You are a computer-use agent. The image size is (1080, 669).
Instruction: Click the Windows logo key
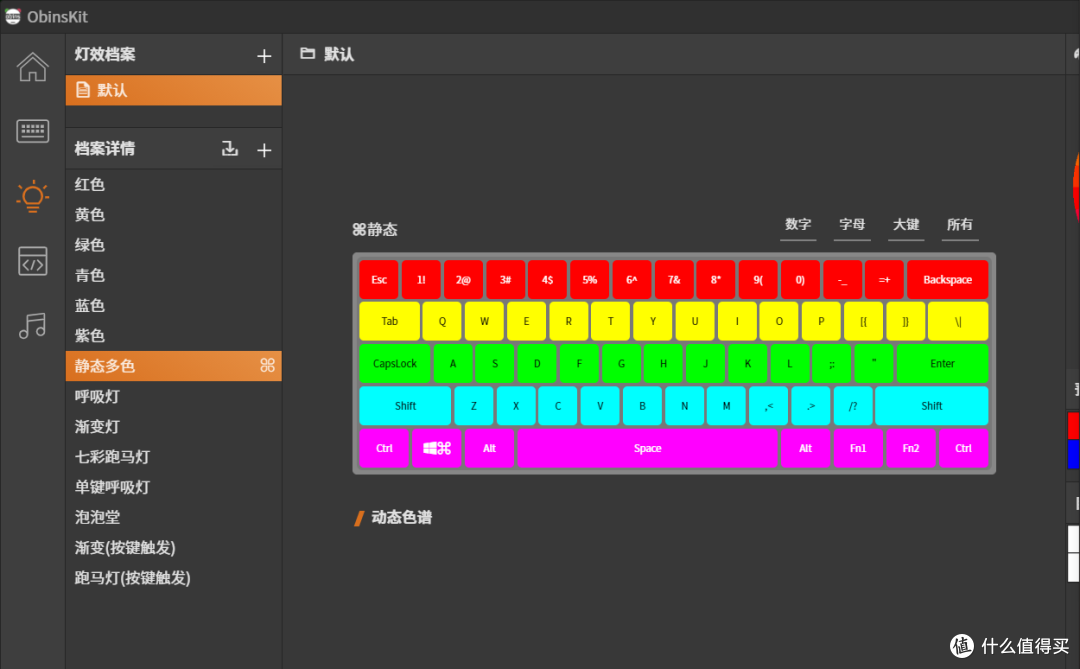click(x=437, y=448)
